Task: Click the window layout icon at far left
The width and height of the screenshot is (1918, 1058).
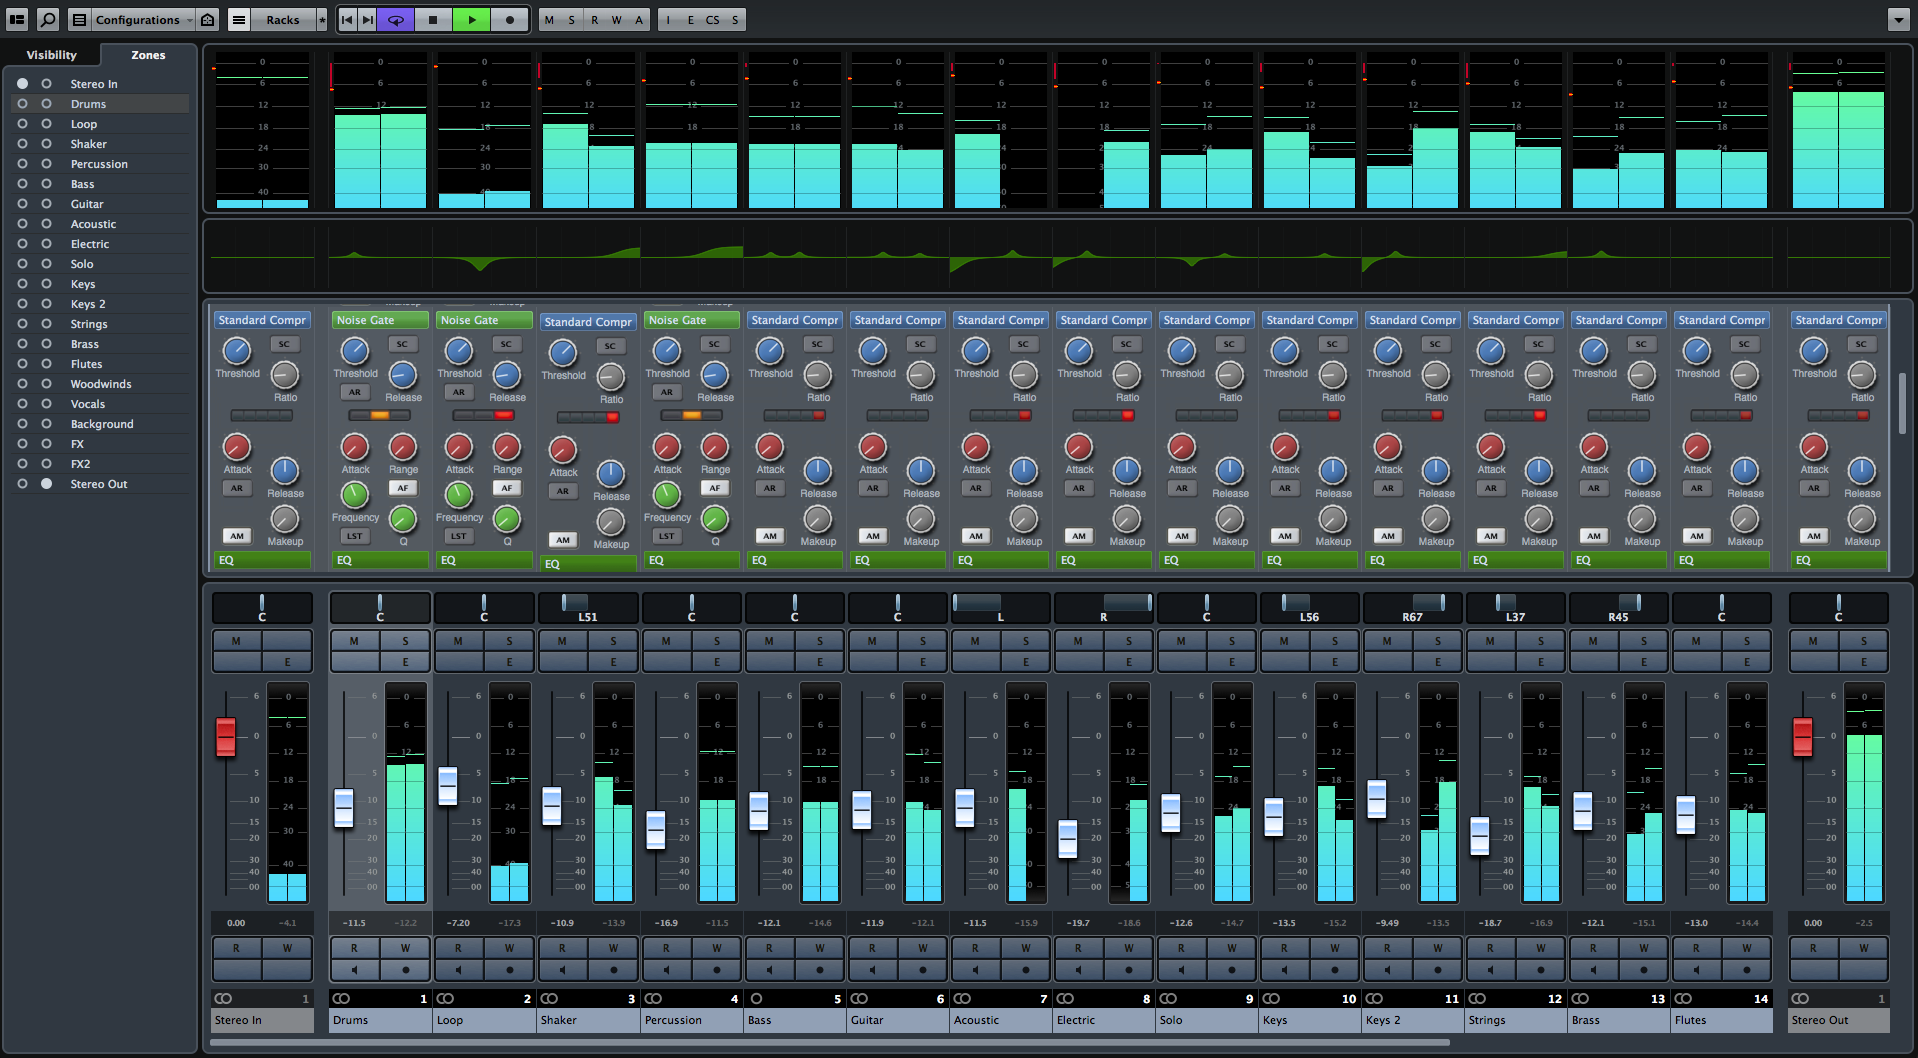Action: 17,20
